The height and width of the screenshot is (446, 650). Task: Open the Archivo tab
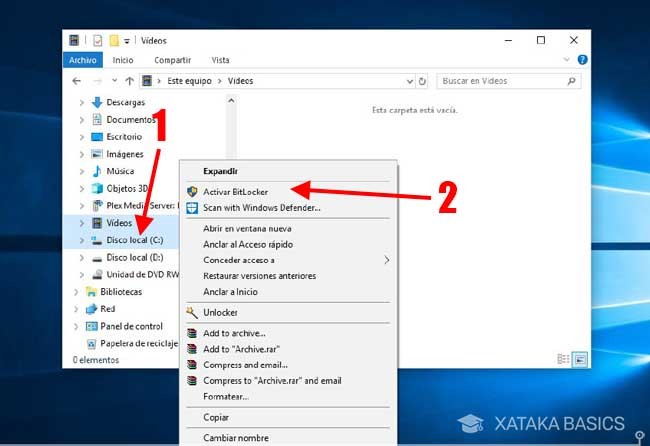[83, 60]
